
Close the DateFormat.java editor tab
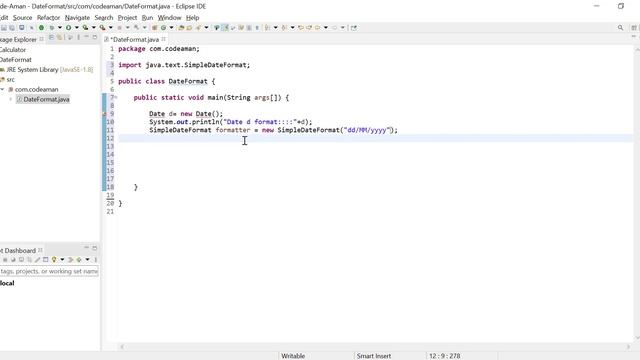pyautogui.click(x=164, y=39)
